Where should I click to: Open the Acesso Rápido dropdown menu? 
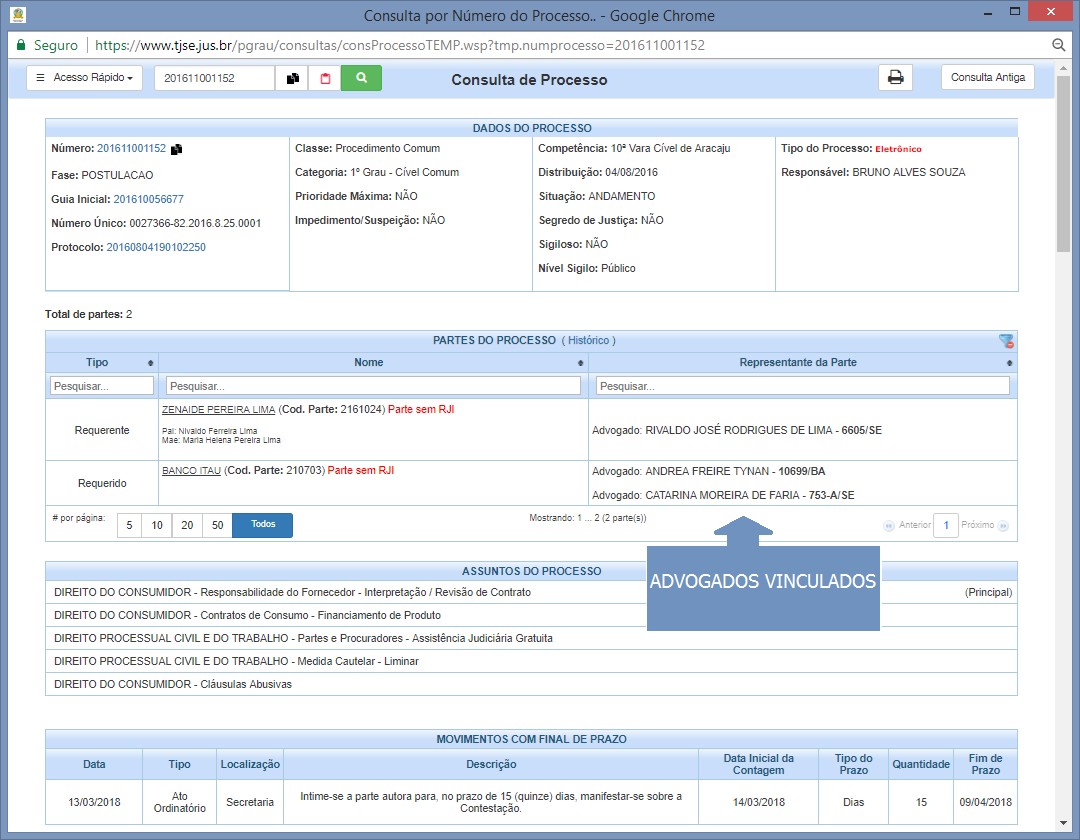85,78
